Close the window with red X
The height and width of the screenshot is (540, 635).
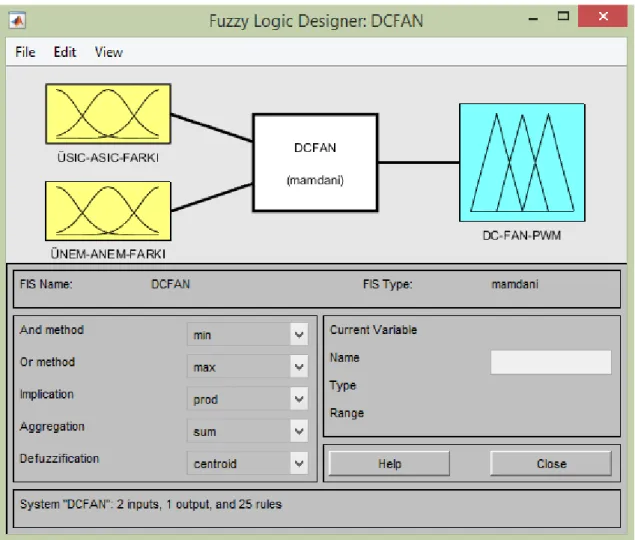(x=603, y=16)
